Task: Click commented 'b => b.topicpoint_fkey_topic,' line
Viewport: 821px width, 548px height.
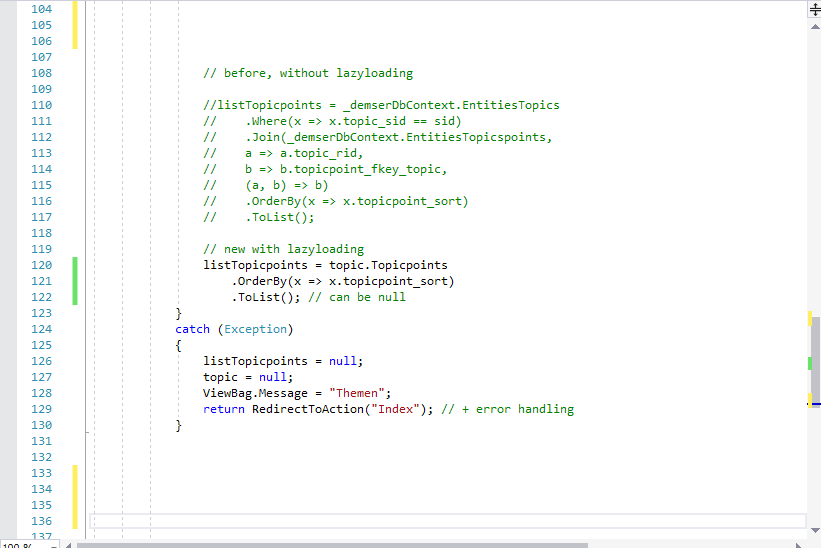Action: [x=346, y=169]
